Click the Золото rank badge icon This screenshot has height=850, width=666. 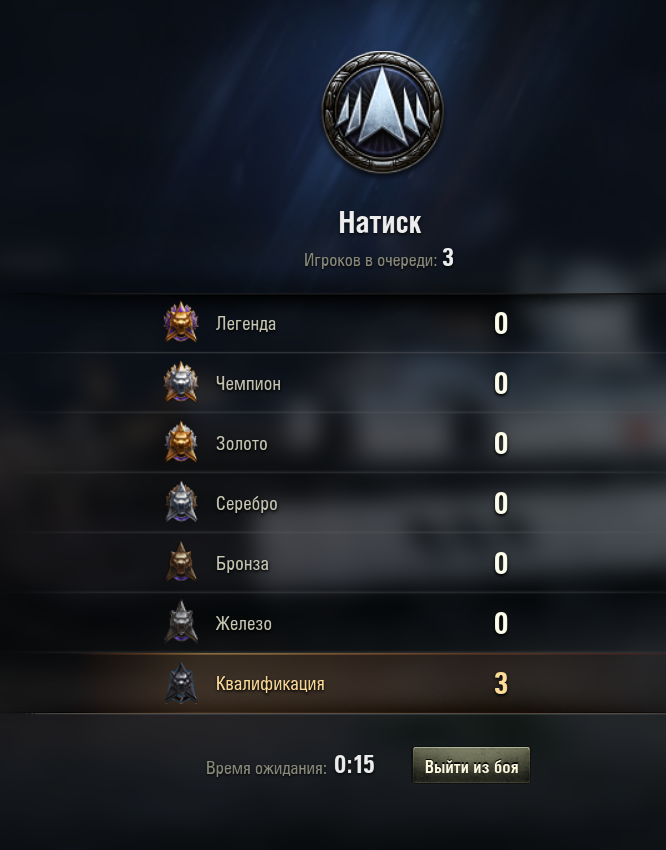[x=181, y=442]
